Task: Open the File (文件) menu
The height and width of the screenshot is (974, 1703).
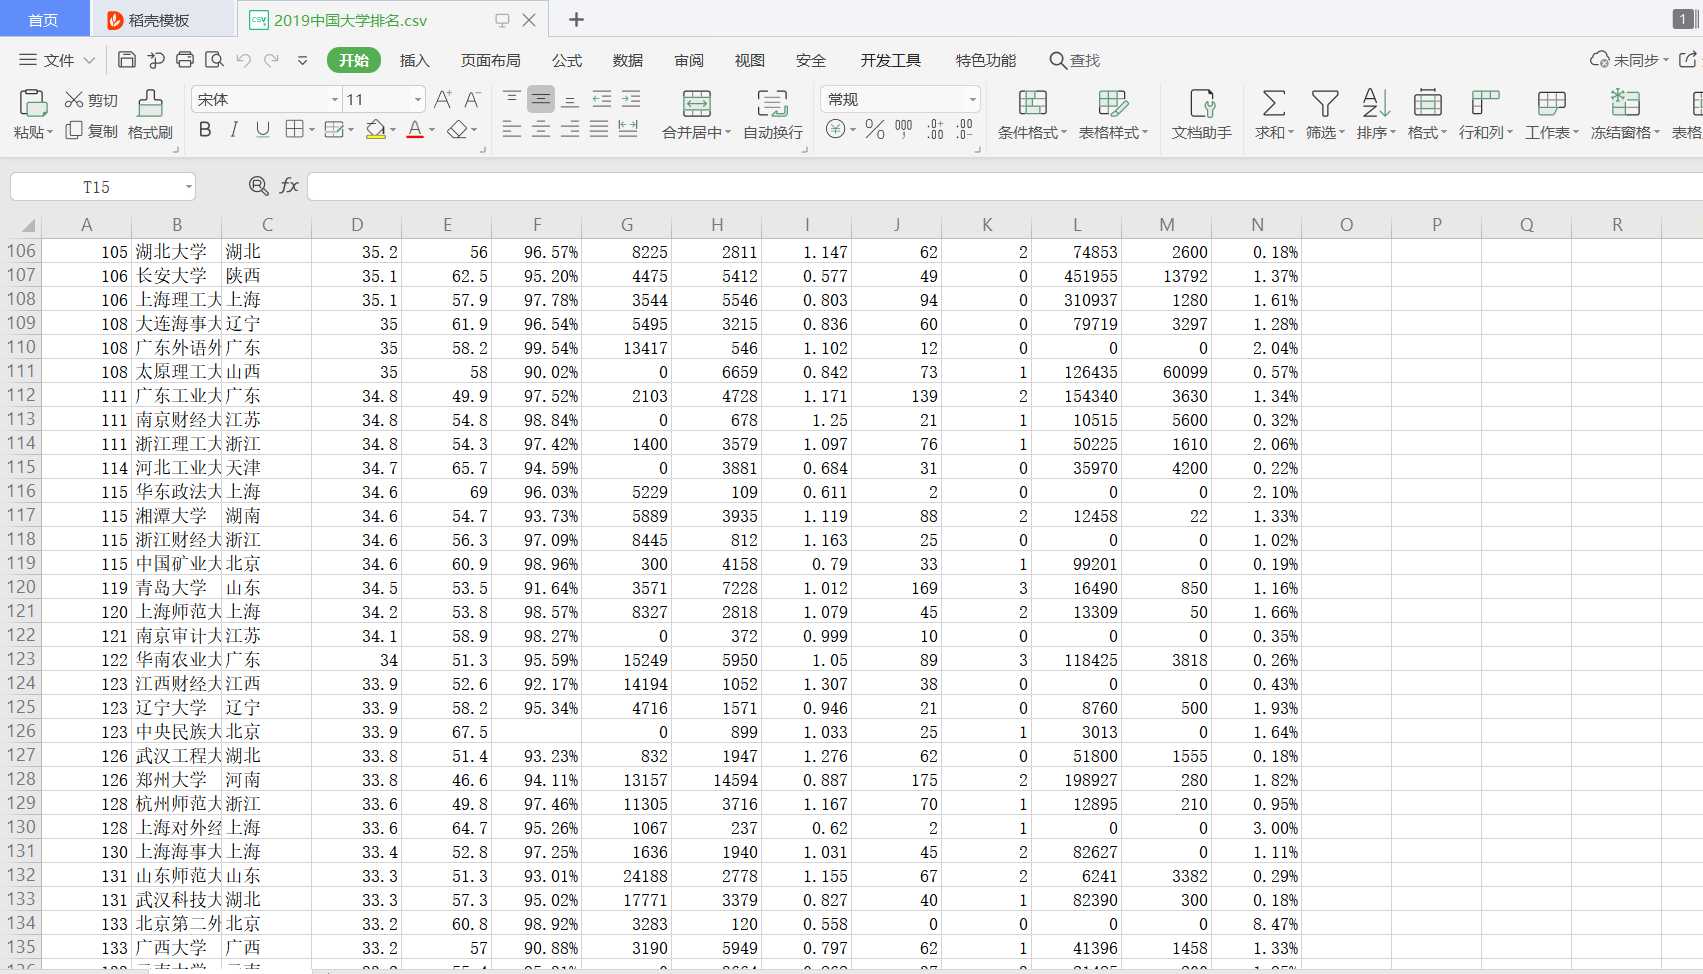Action: click(x=57, y=60)
